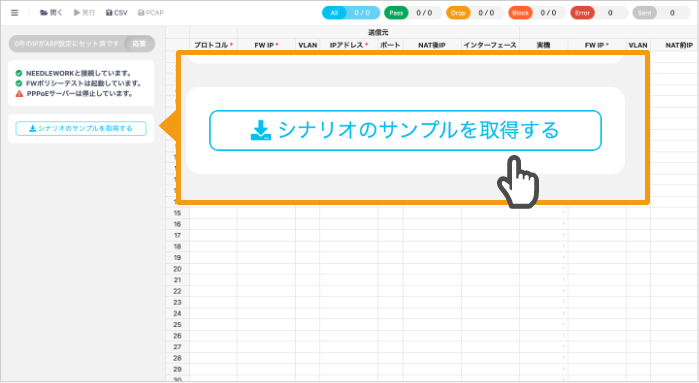Click the プロトコル column header
This screenshot has height=383, width=699.
point(214,45)
